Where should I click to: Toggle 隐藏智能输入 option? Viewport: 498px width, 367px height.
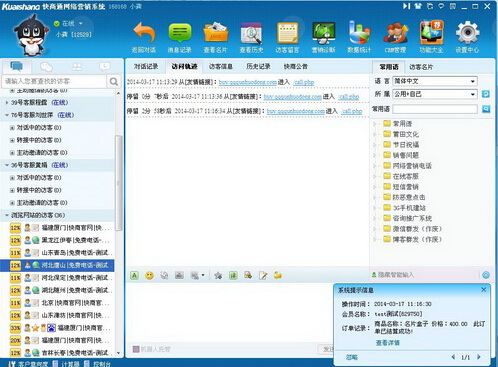click(393, 275)
